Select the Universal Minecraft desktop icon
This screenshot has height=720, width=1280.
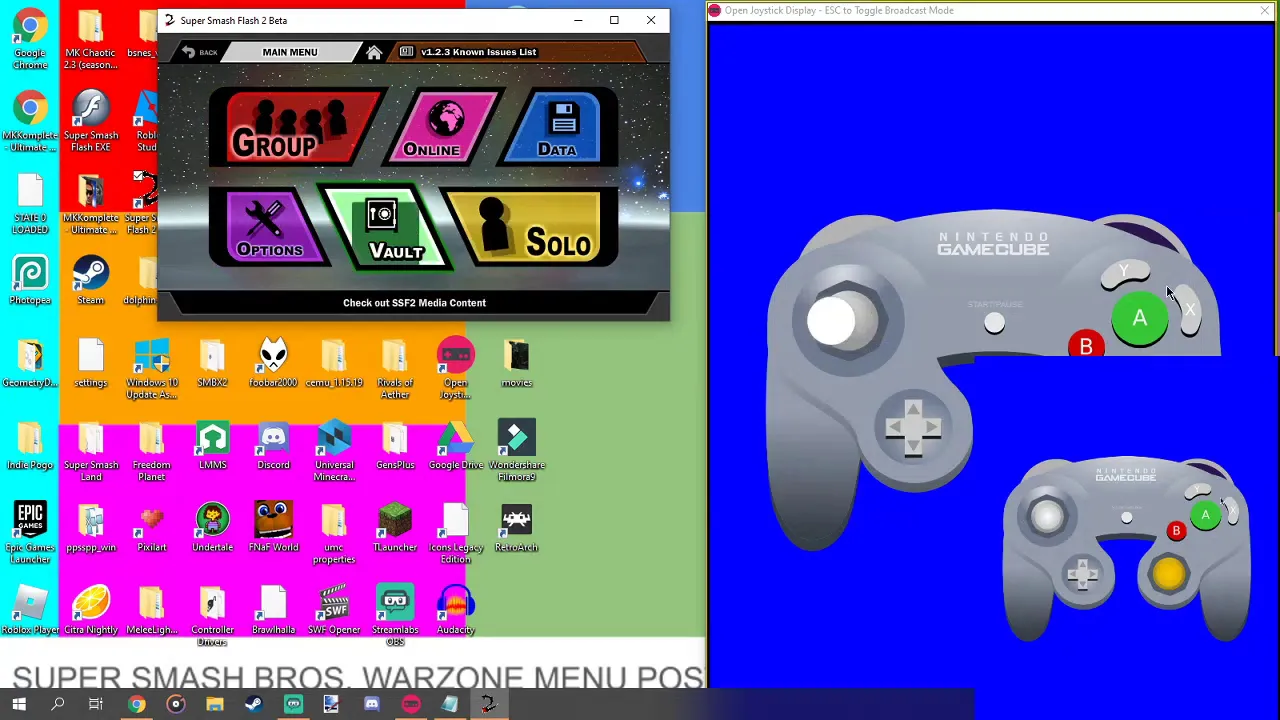[x=334, y=452]
